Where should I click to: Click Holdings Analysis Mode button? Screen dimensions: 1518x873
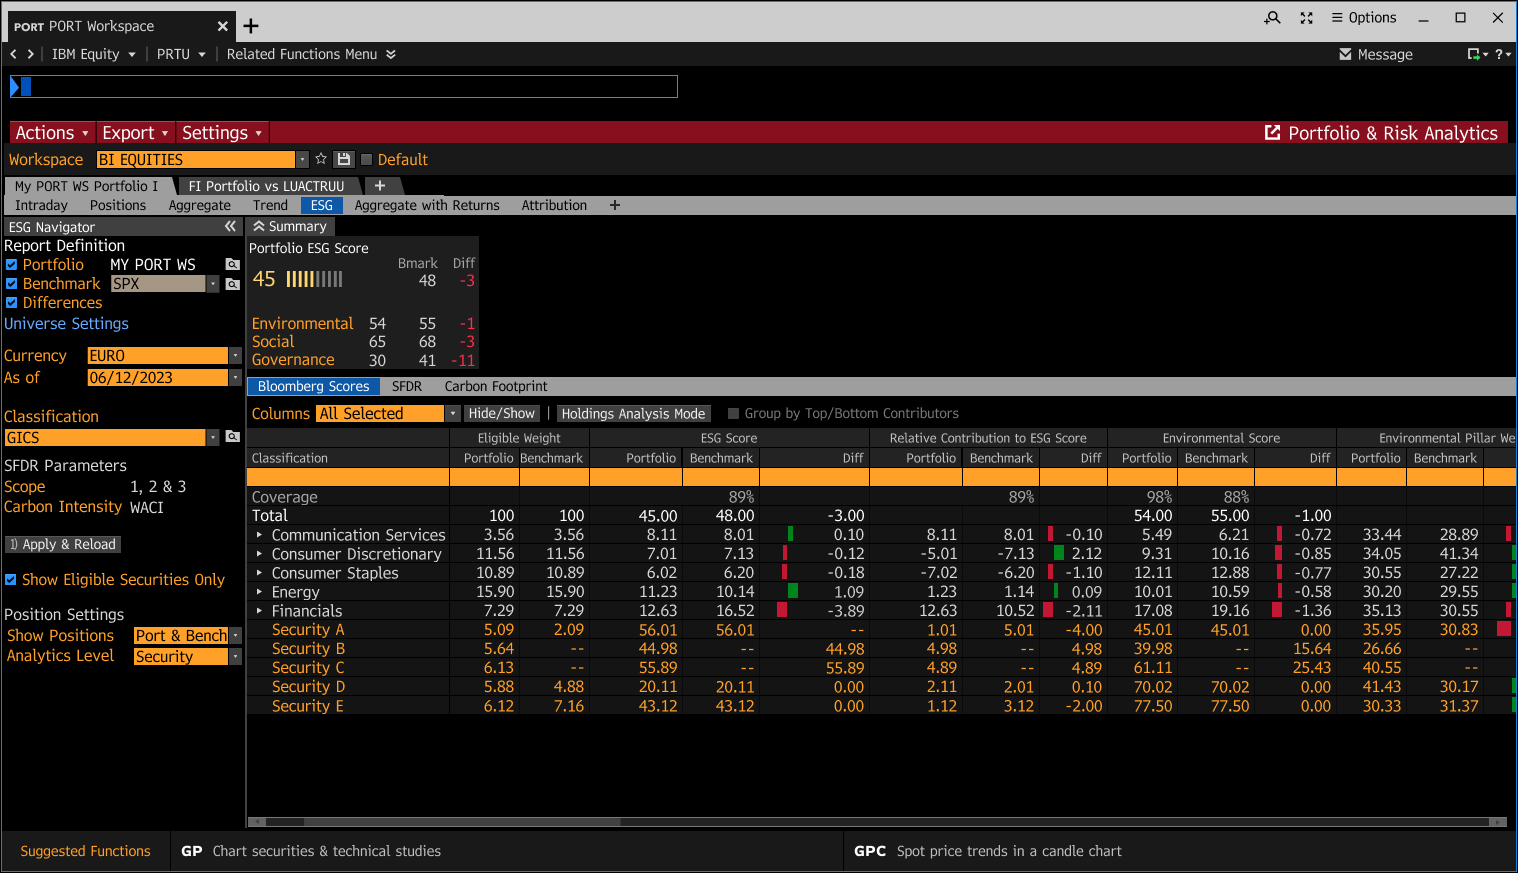pyautogui.click(x=633, y=413)
